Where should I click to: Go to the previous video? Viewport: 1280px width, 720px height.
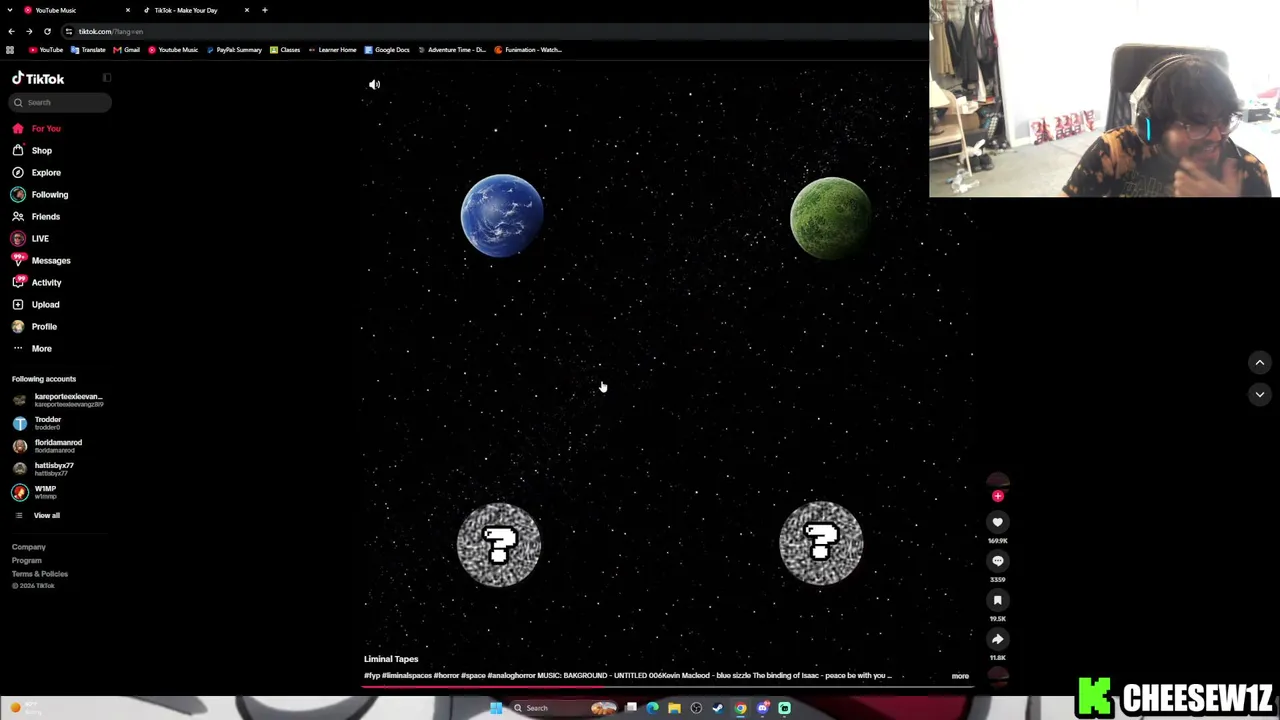[x=1259, y=363]
